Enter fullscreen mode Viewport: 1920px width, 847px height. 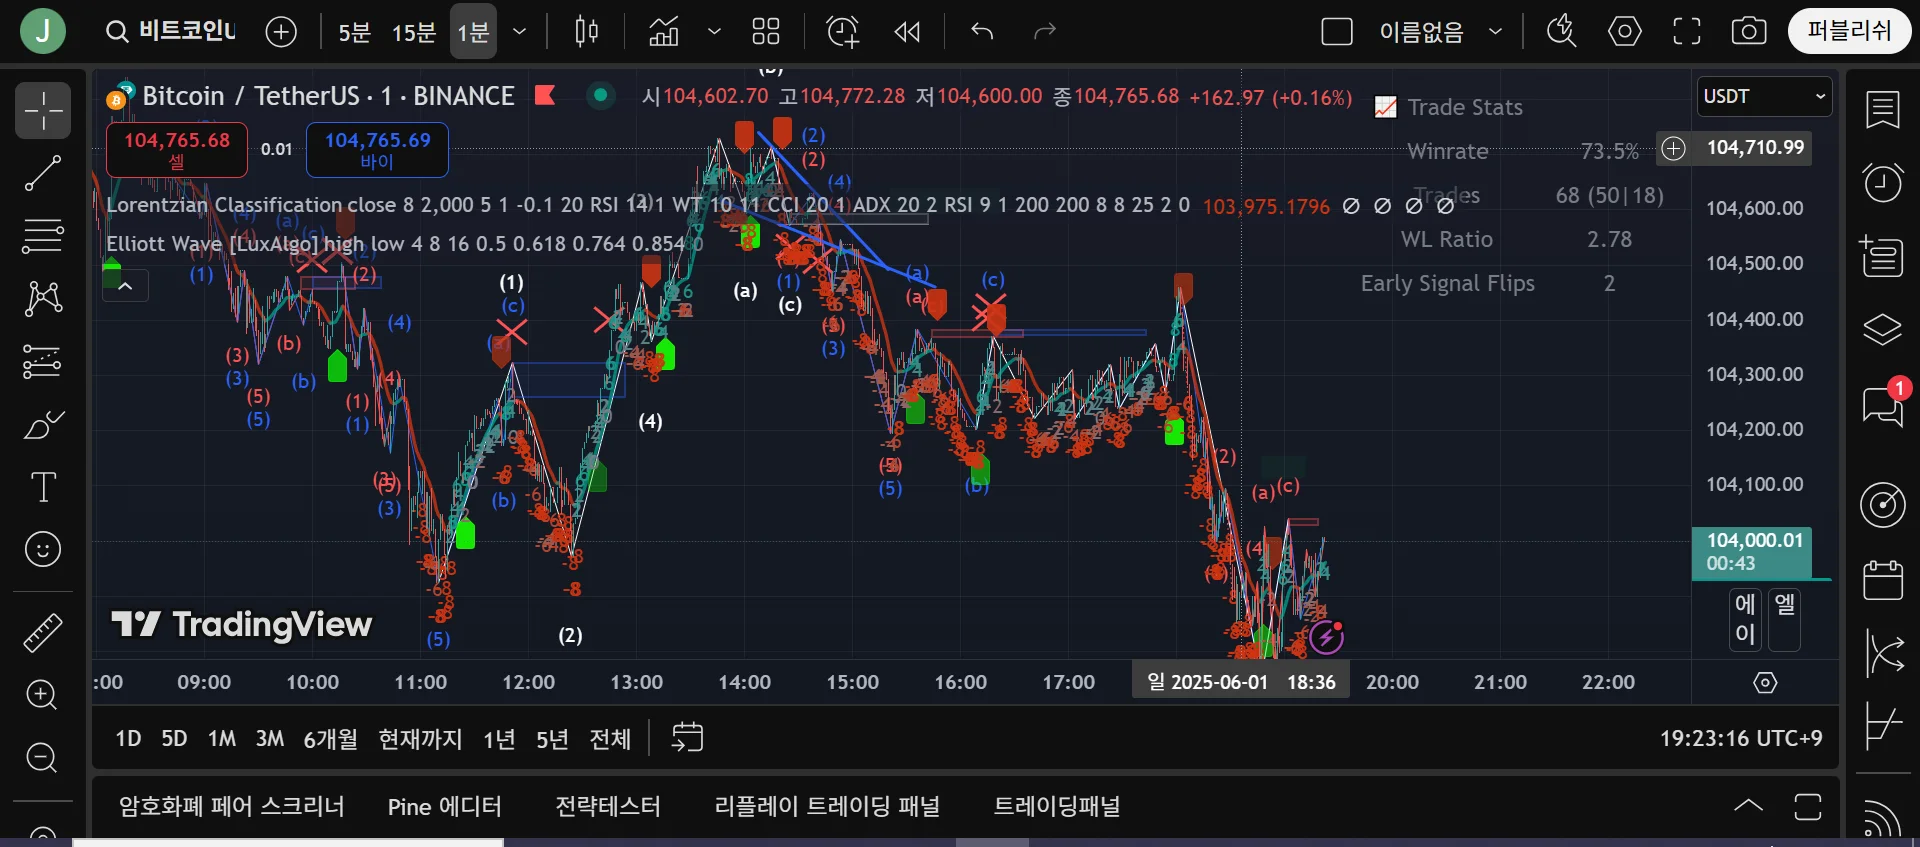(1687, 32)
